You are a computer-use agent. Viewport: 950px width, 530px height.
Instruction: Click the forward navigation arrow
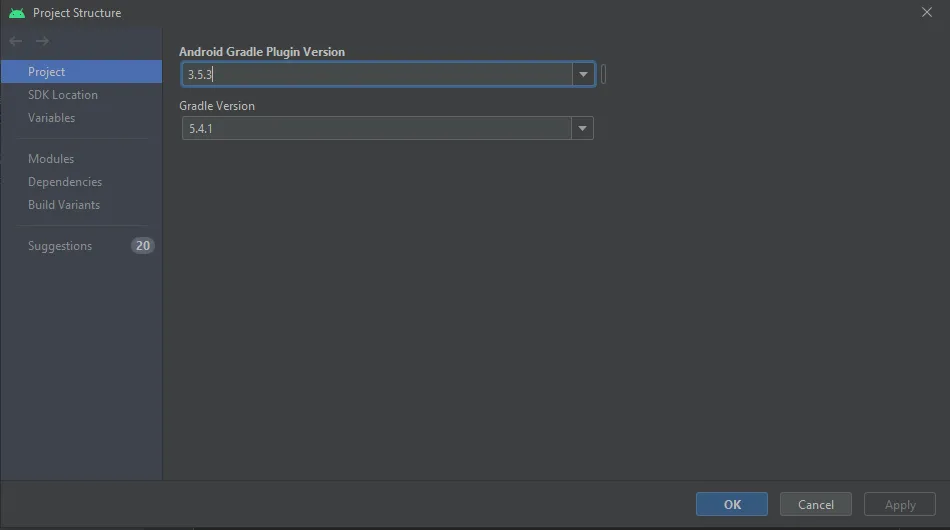[42, 41]
